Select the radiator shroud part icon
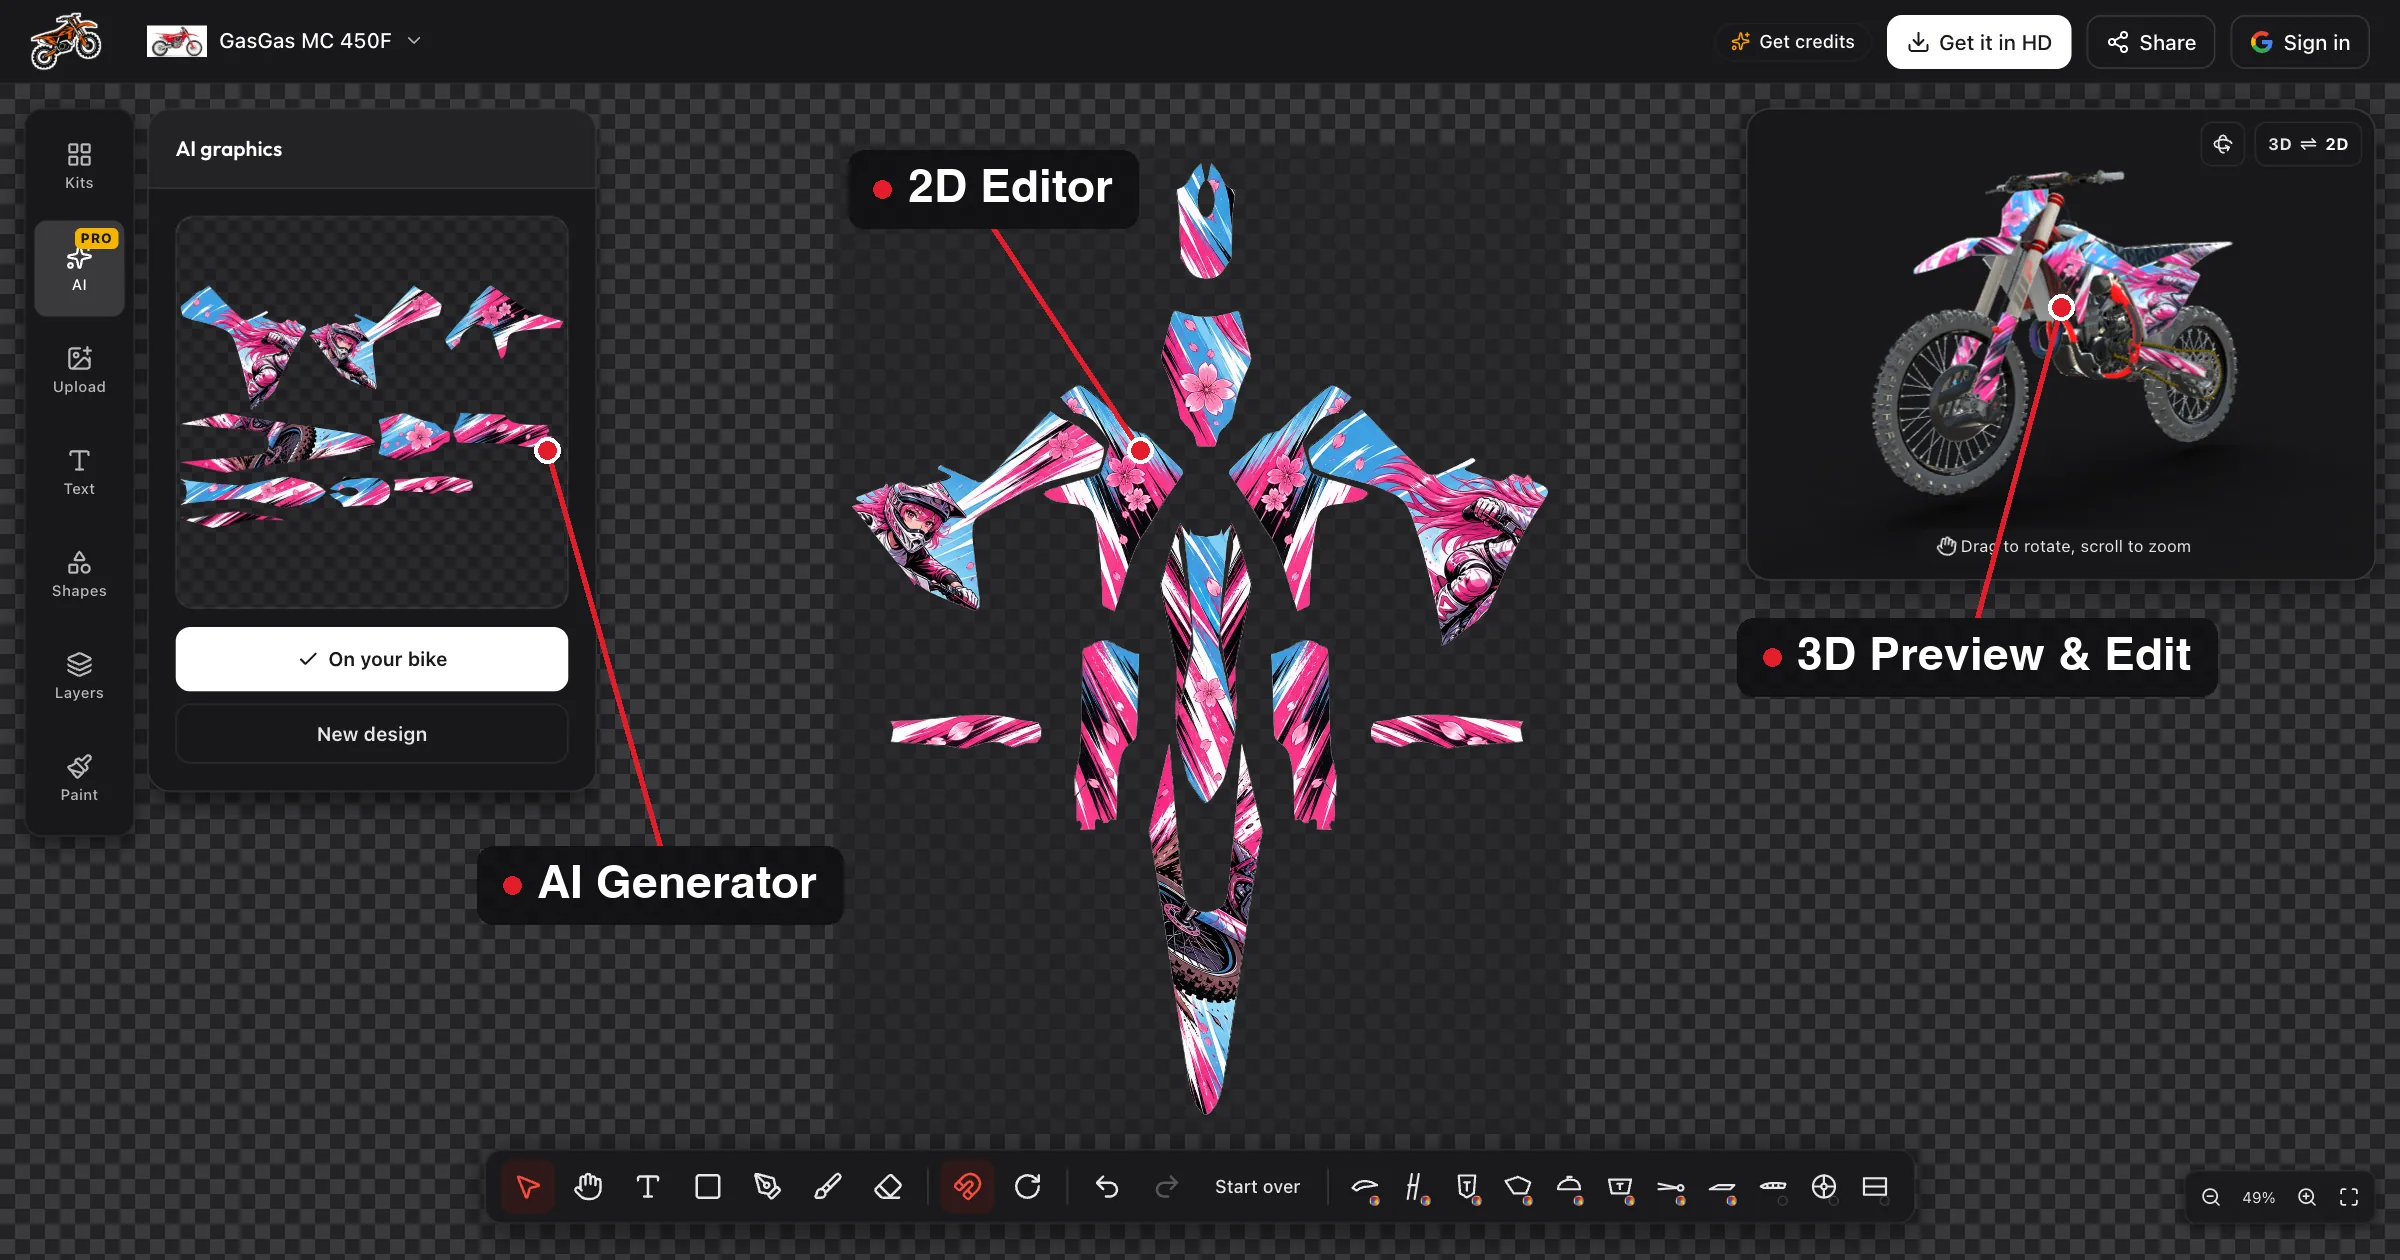 coord(1518,1188)
